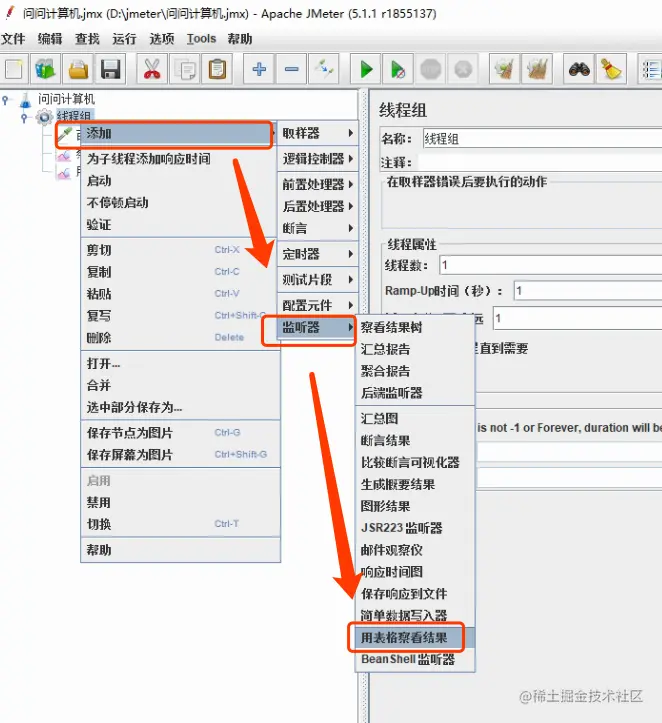
Task: Select 验证 in context menu
Action: tap(178, 225)
